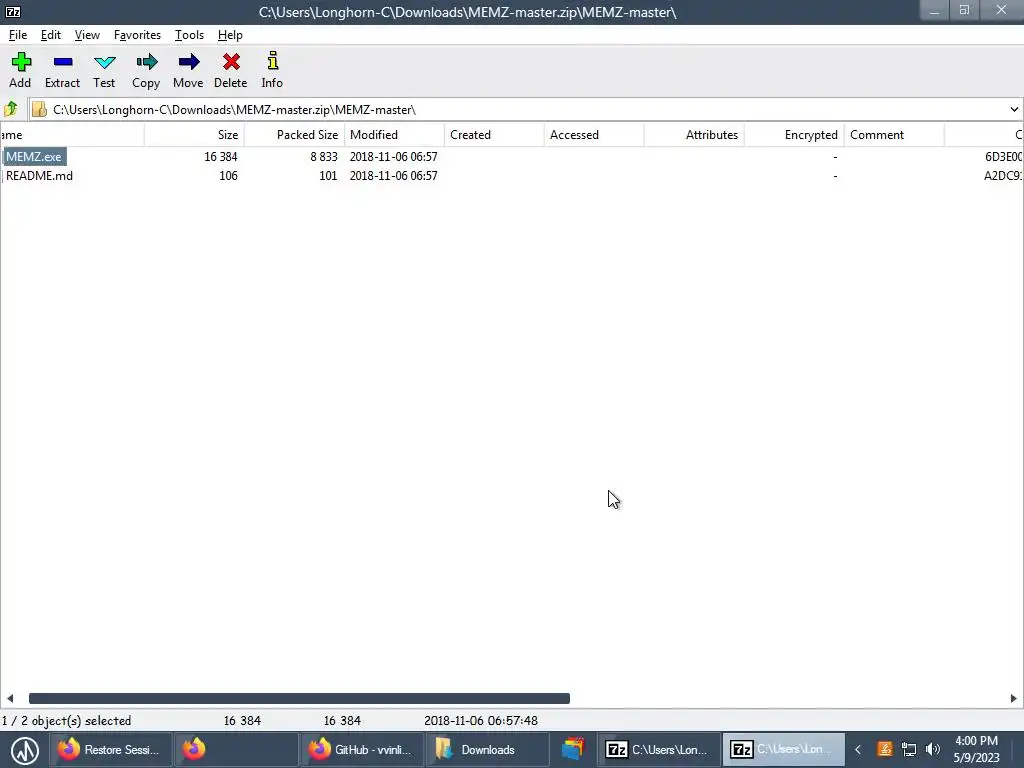
Task: Click the folder icon in address bar
Action: coord(39,109)
